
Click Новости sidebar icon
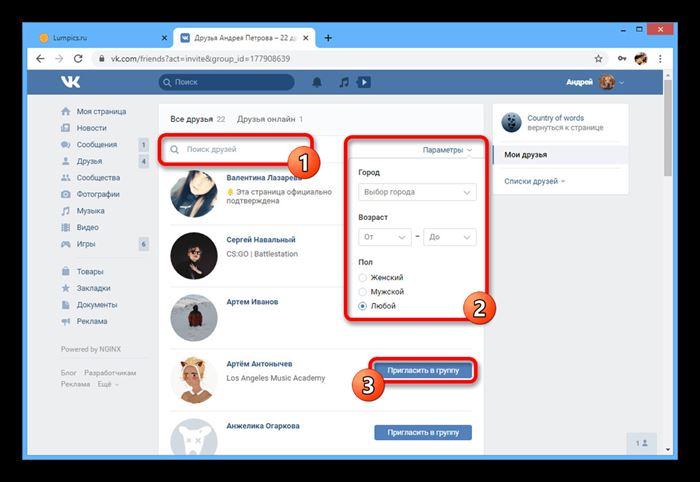click(66, 128)
